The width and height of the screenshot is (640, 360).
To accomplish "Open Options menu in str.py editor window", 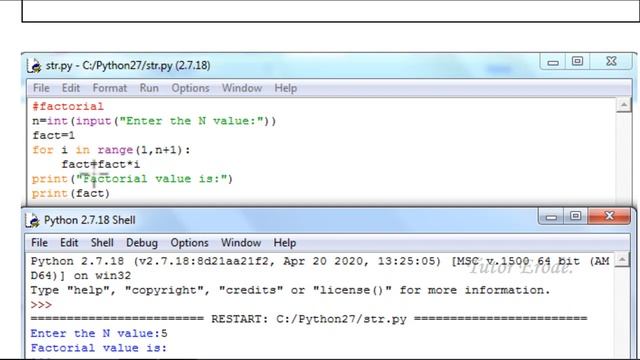I will coord(190,88).
